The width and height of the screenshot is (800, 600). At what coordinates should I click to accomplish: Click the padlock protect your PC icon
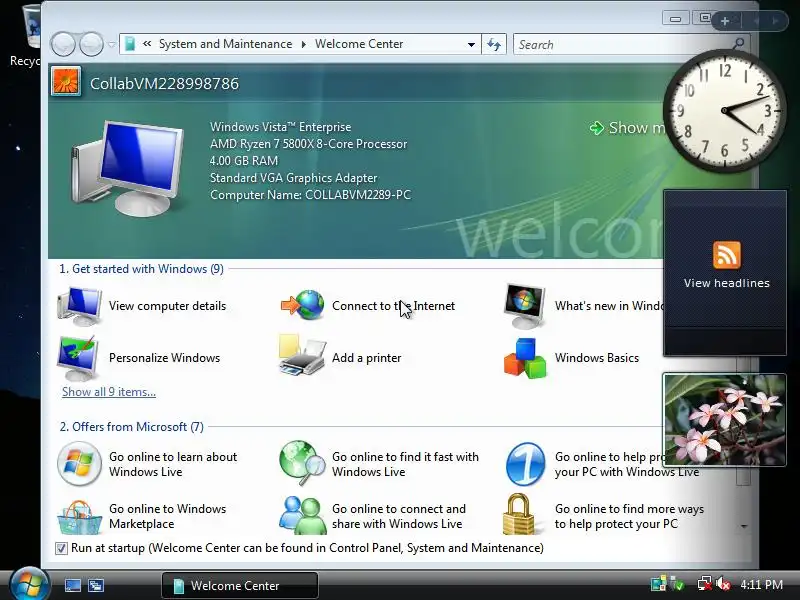pos(519,514)
